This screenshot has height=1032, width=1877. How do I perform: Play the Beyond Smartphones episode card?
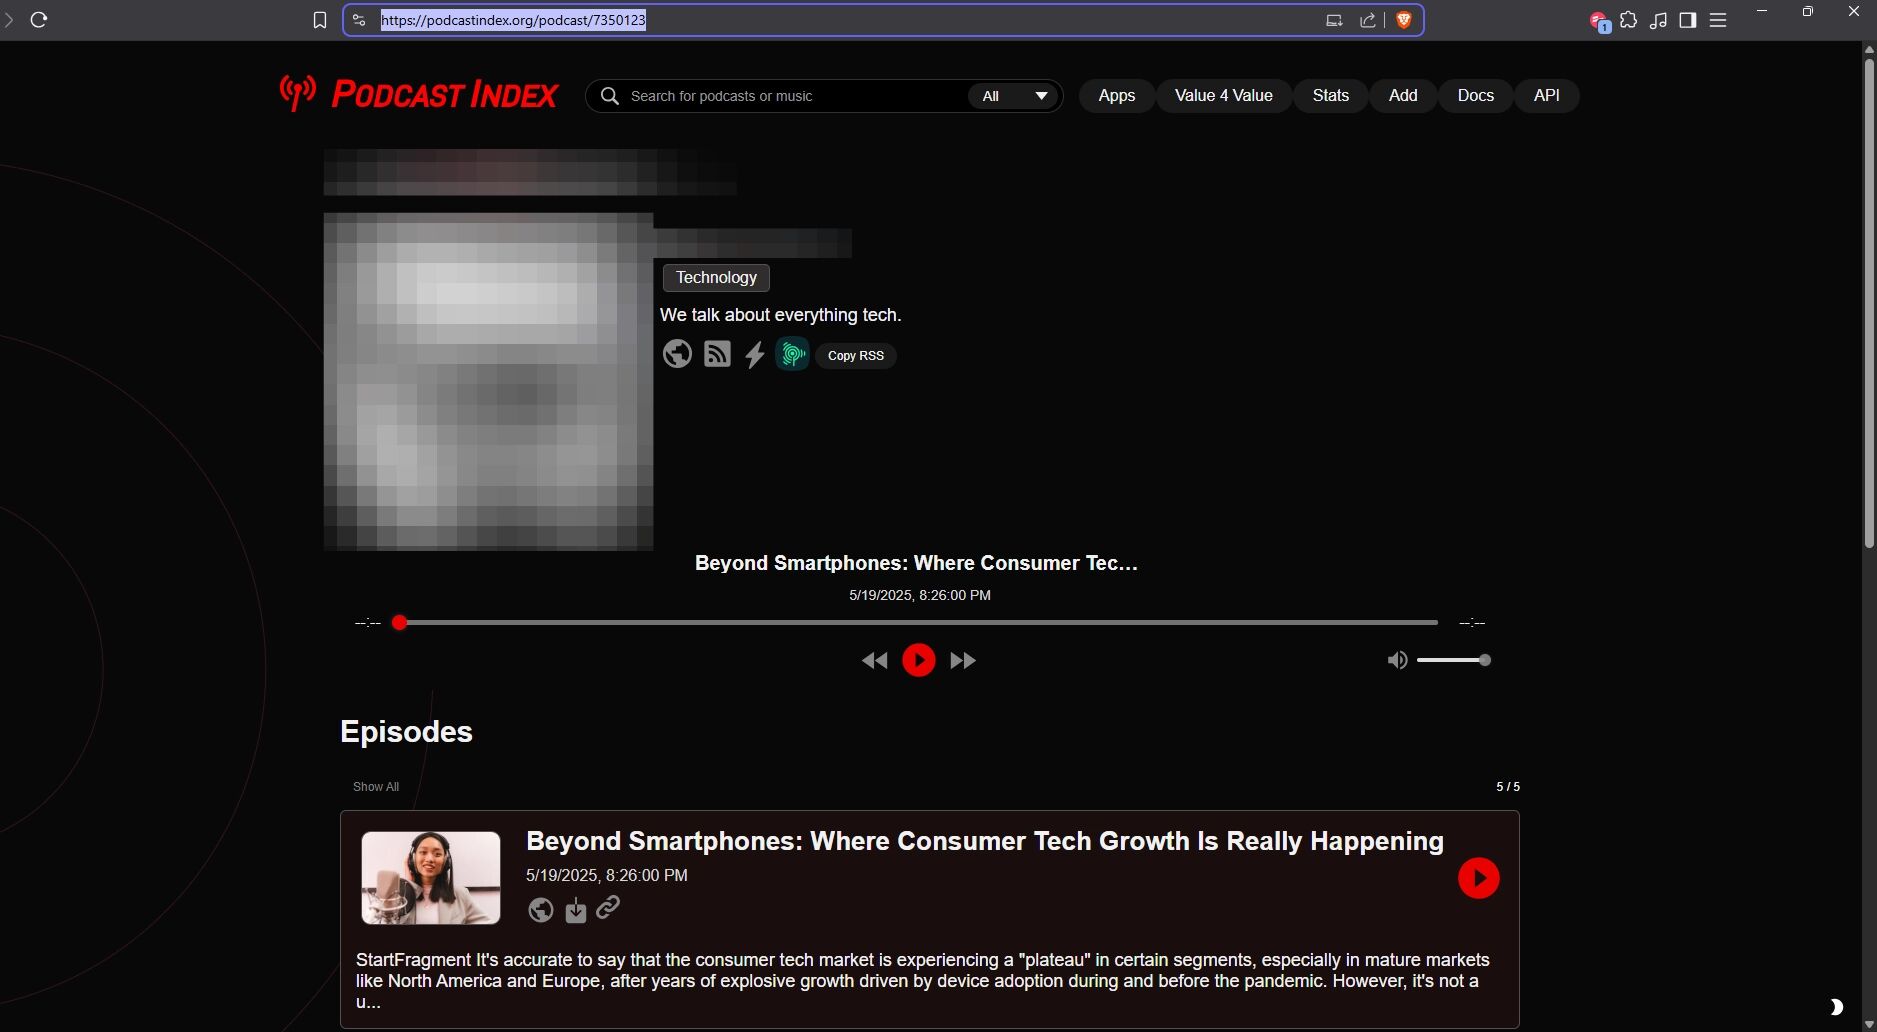click(x=1479, y=878)
